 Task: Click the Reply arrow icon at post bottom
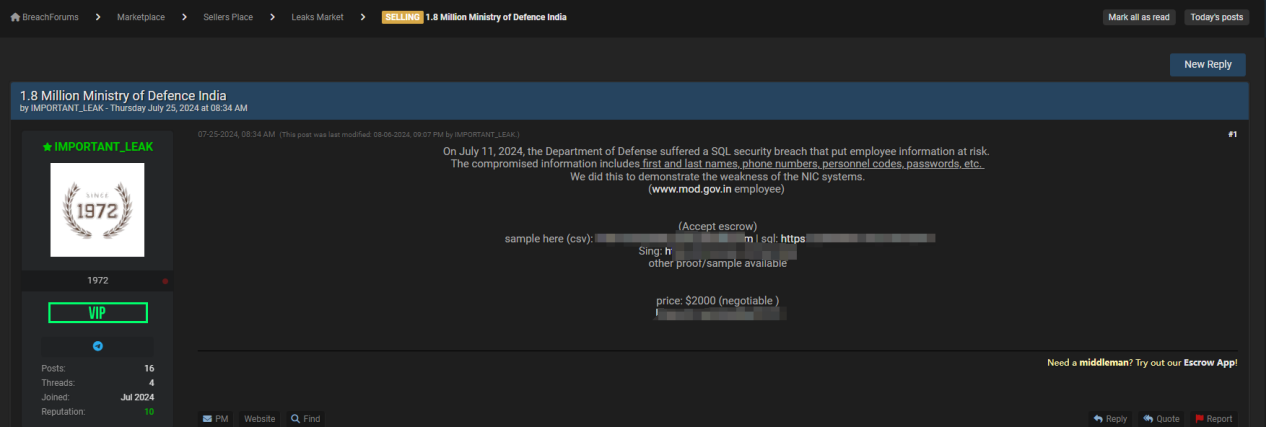[1098, 419]
